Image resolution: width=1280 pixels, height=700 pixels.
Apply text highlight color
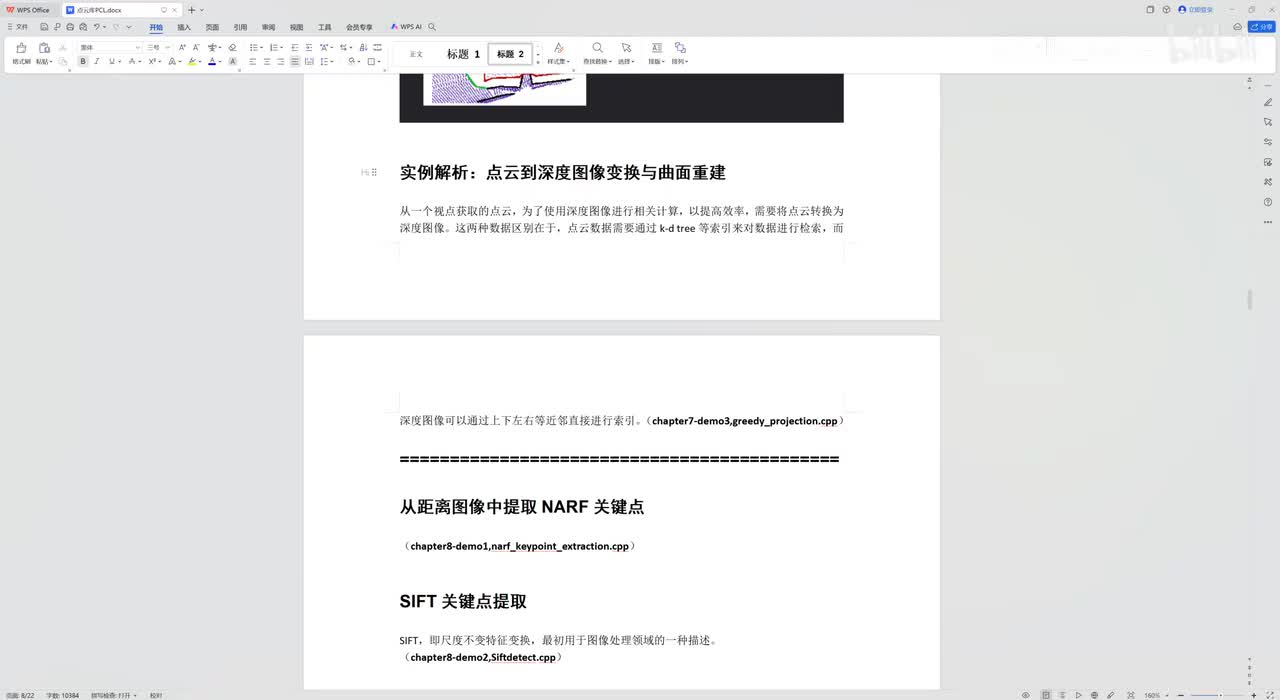click(x=192, y=61)
